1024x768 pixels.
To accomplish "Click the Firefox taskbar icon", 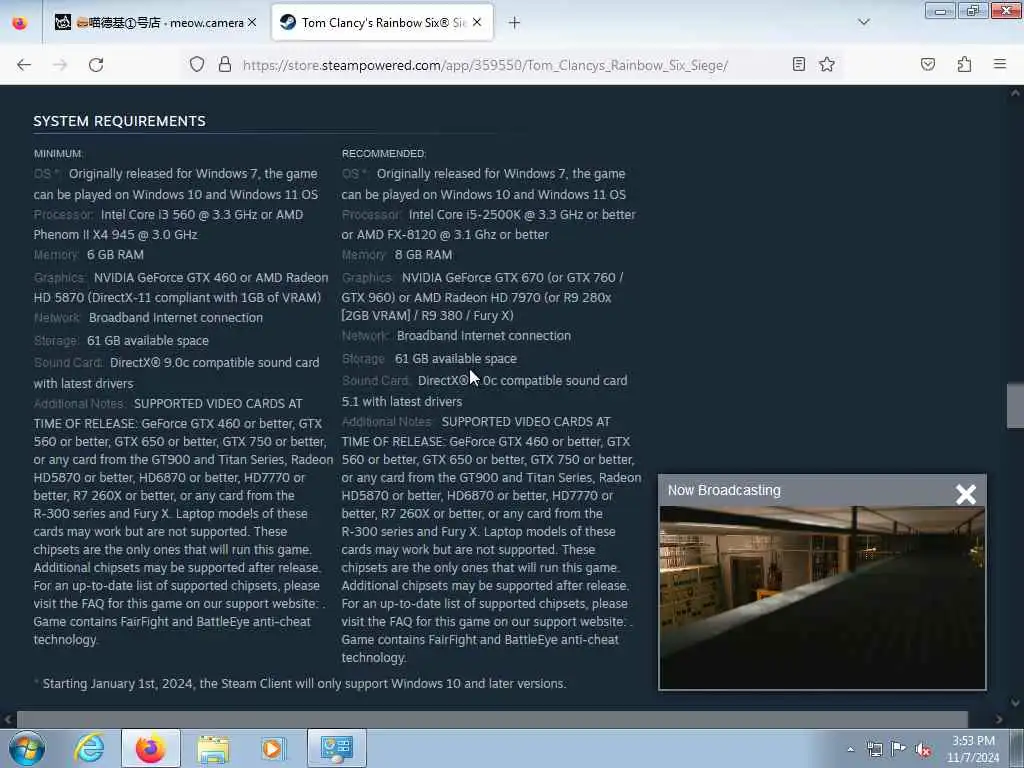I will coord(150,748).
